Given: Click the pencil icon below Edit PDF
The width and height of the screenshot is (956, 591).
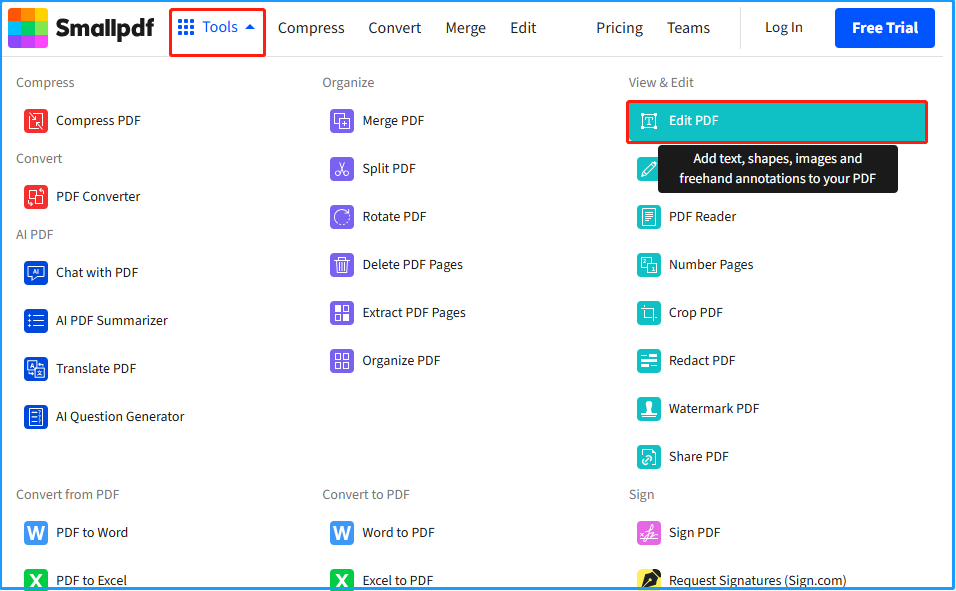Looking at the screenshot, I should 647,169.
